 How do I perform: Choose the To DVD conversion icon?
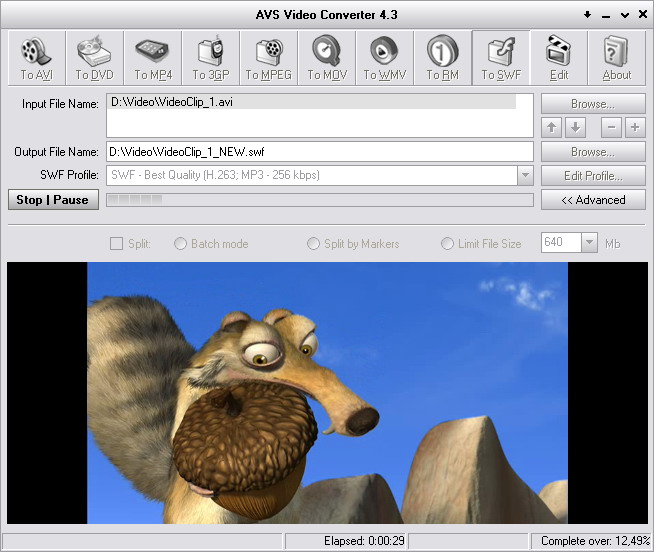pyautogui.click(x=94, y=58)
